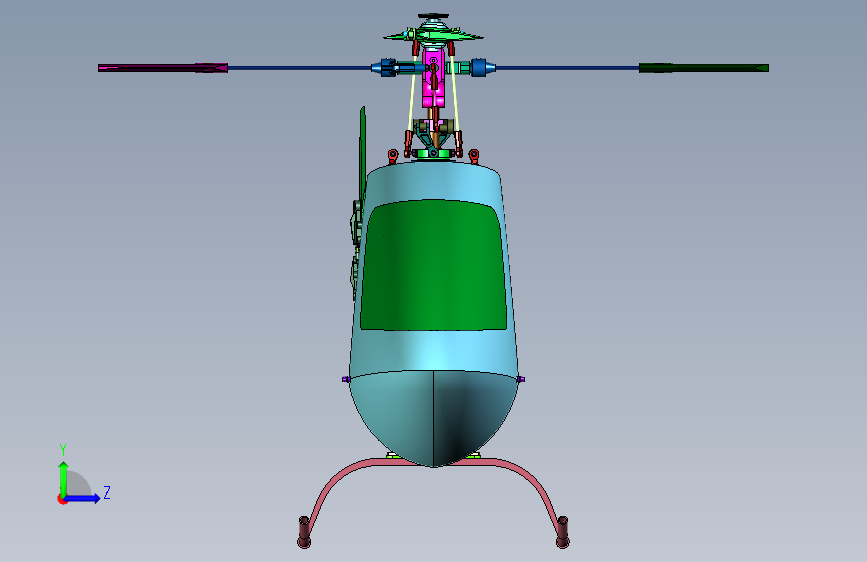Image resolution: width=867 pixels, height=562 pixels.
Task: Select the right purple fuselage fastener
Action: pyautogui.click(x=521, y=379)
